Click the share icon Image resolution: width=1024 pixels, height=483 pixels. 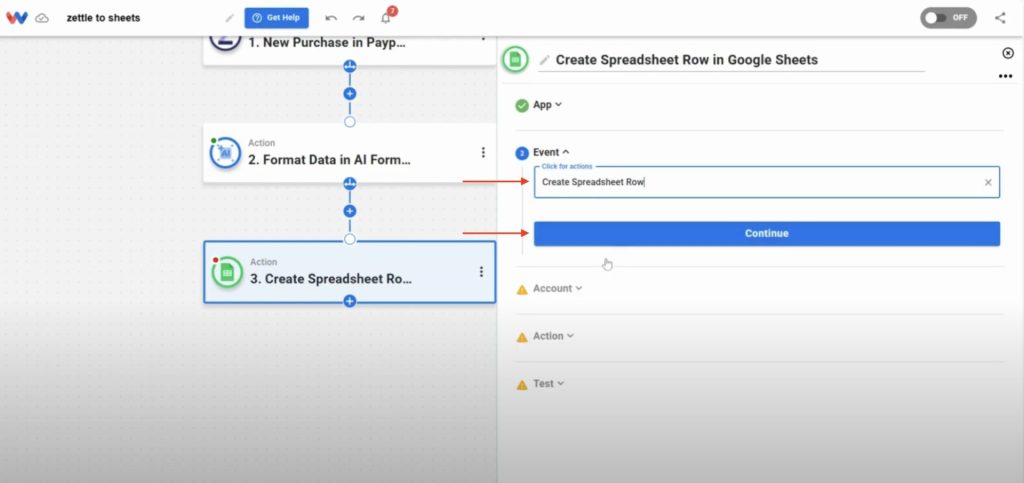coord(1000,18)
